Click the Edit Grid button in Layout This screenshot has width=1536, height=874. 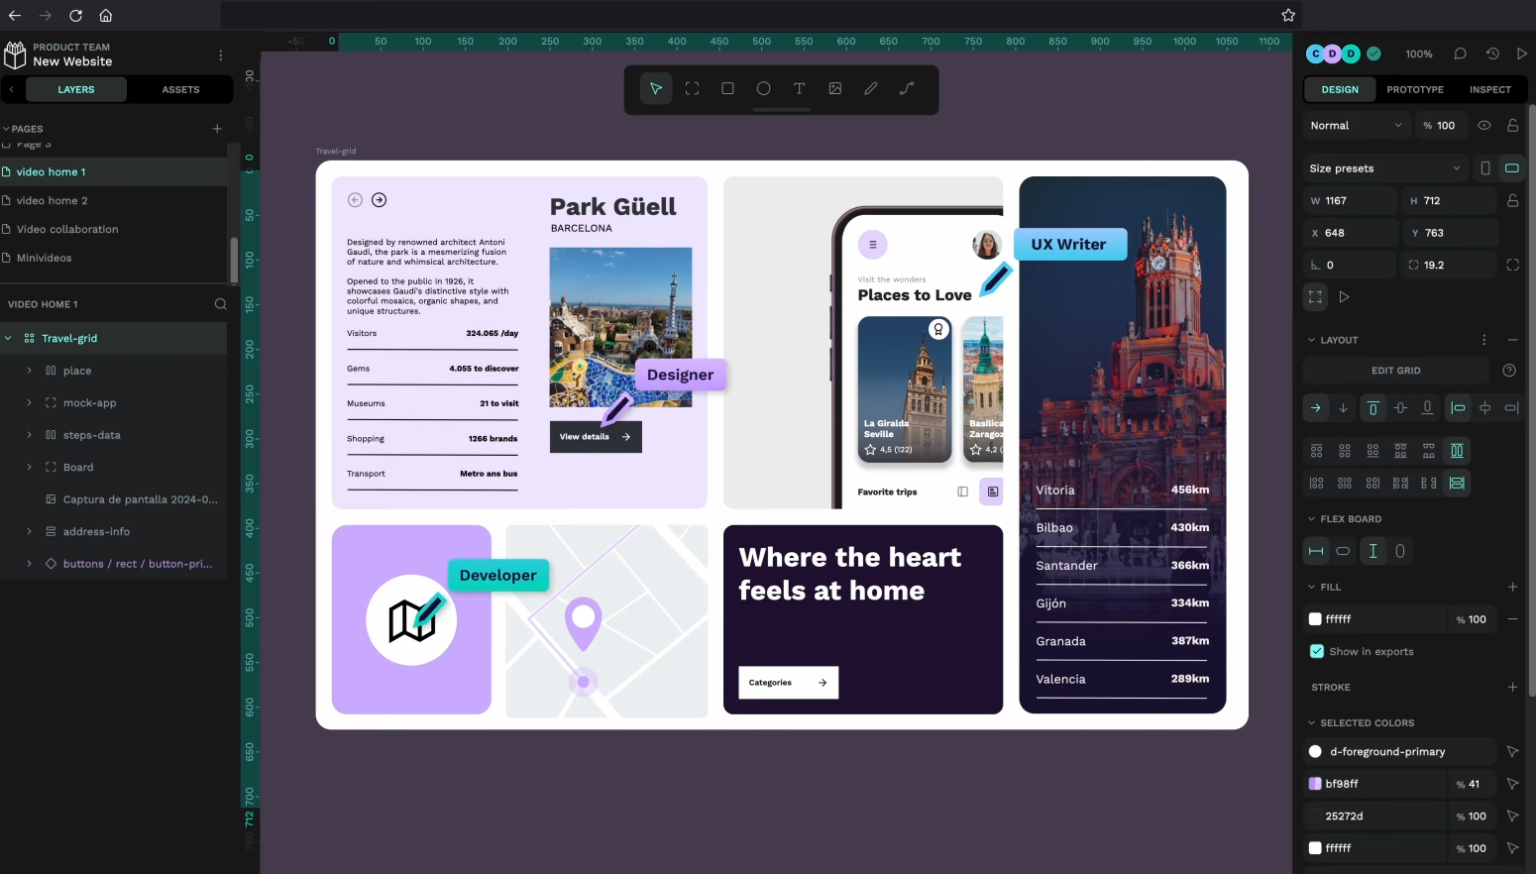pyautogui.click(x=1395, y=370)
